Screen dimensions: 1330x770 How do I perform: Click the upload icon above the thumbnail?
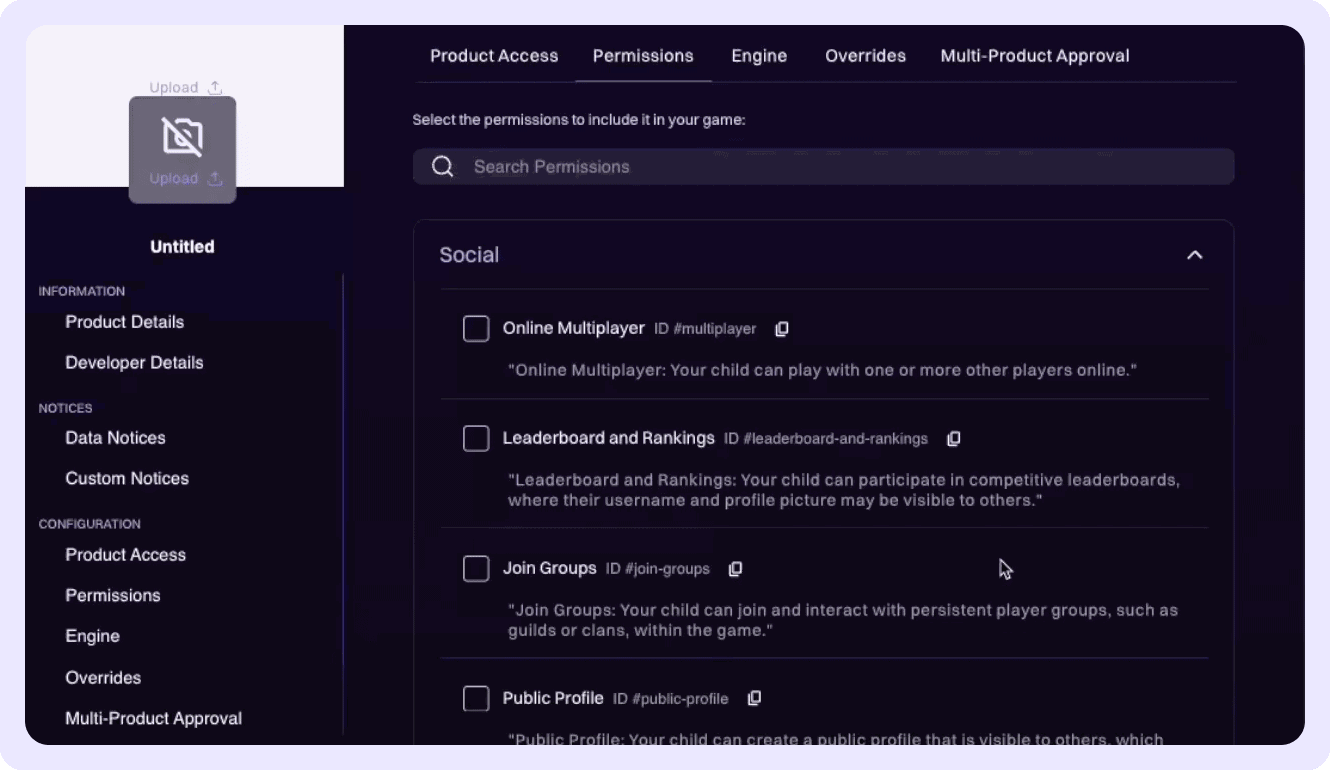click(214, 88)
